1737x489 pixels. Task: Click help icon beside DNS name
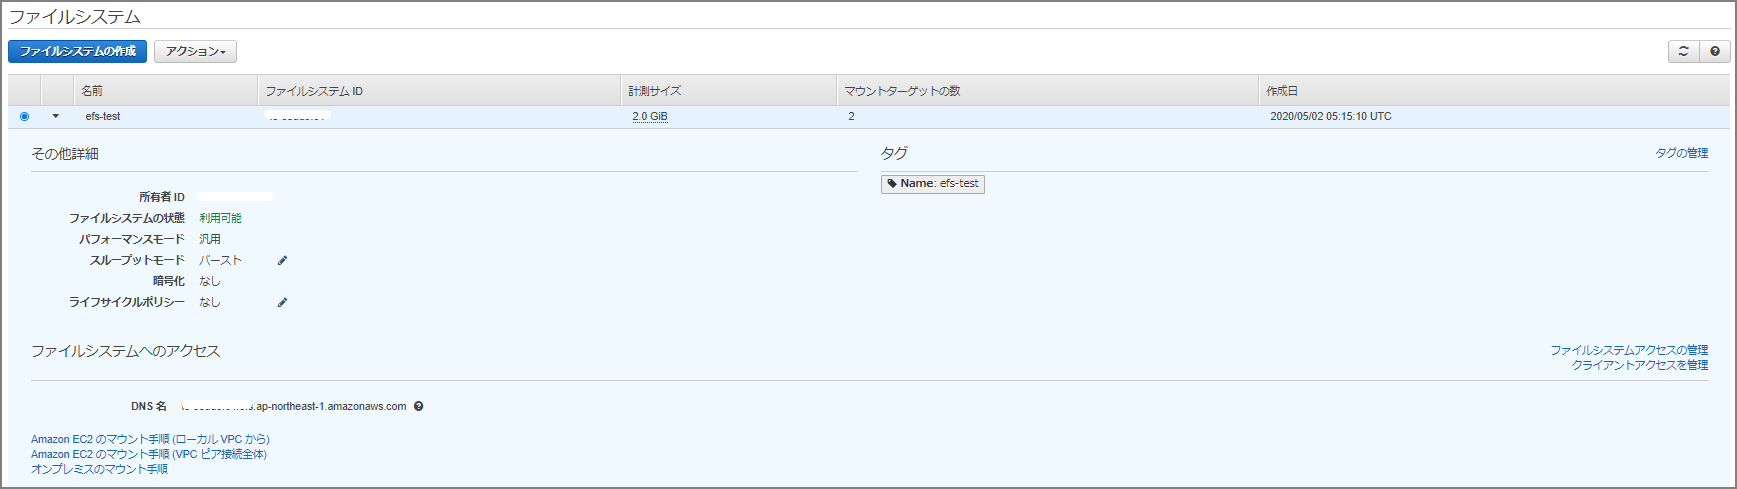pyautogui.click(x=418, y=406)
